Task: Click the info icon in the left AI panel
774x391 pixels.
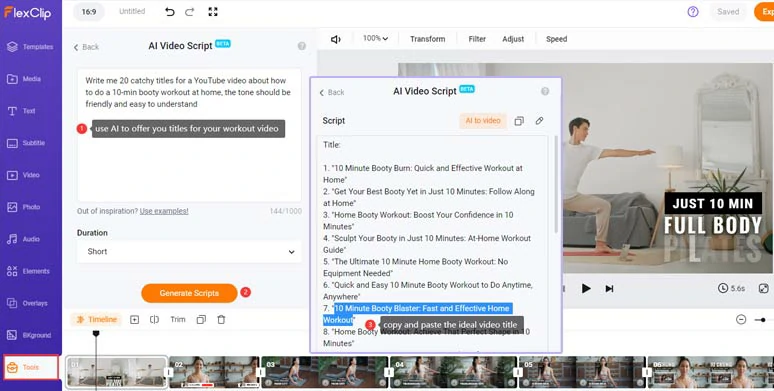Action: pyautogui.click(x=302, y=46)
